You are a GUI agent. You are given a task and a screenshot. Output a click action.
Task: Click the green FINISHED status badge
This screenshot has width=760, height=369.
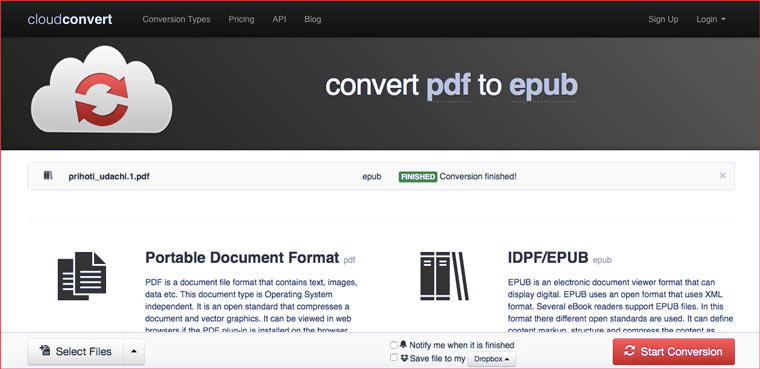pos(418,176)
